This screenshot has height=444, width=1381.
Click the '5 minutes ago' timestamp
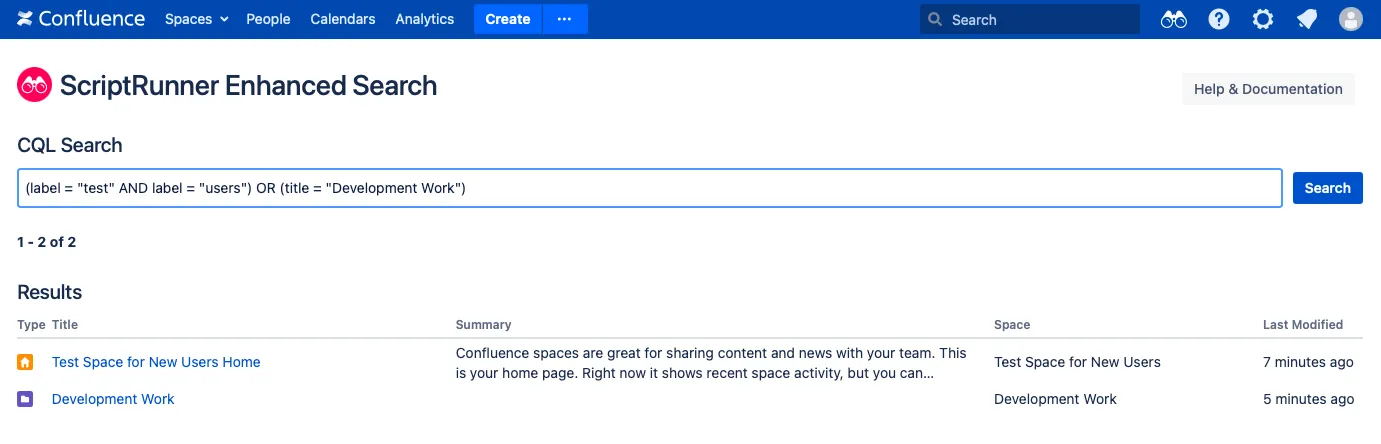1308,399
